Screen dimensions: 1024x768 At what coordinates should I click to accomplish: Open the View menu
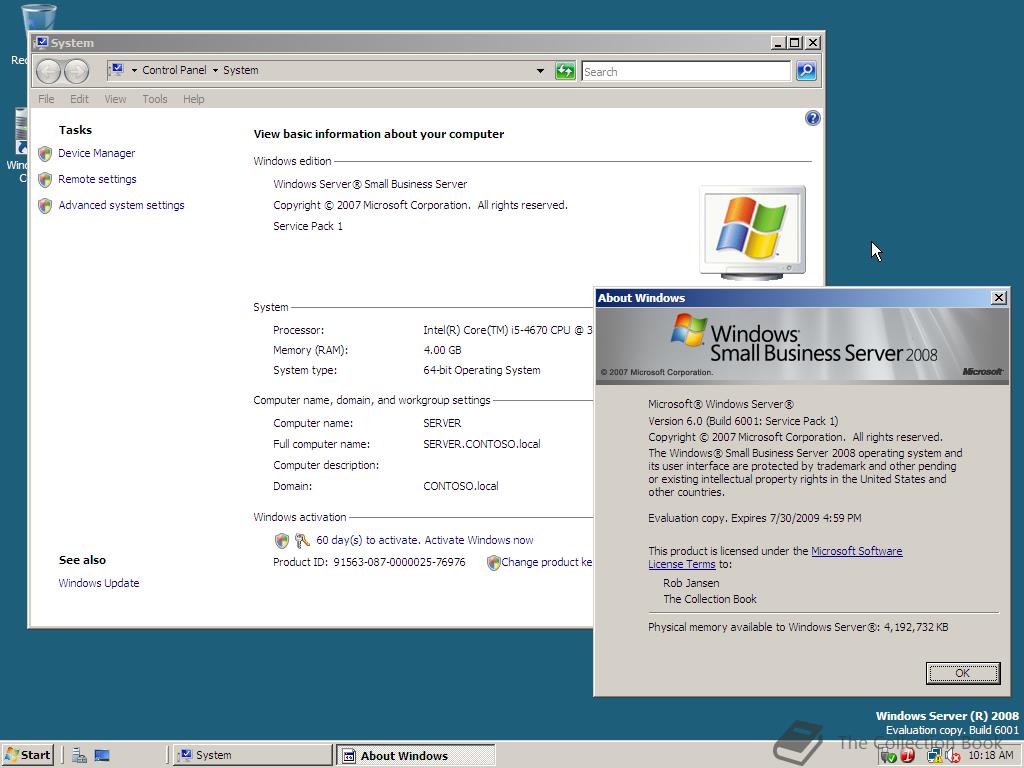[115, 99]
